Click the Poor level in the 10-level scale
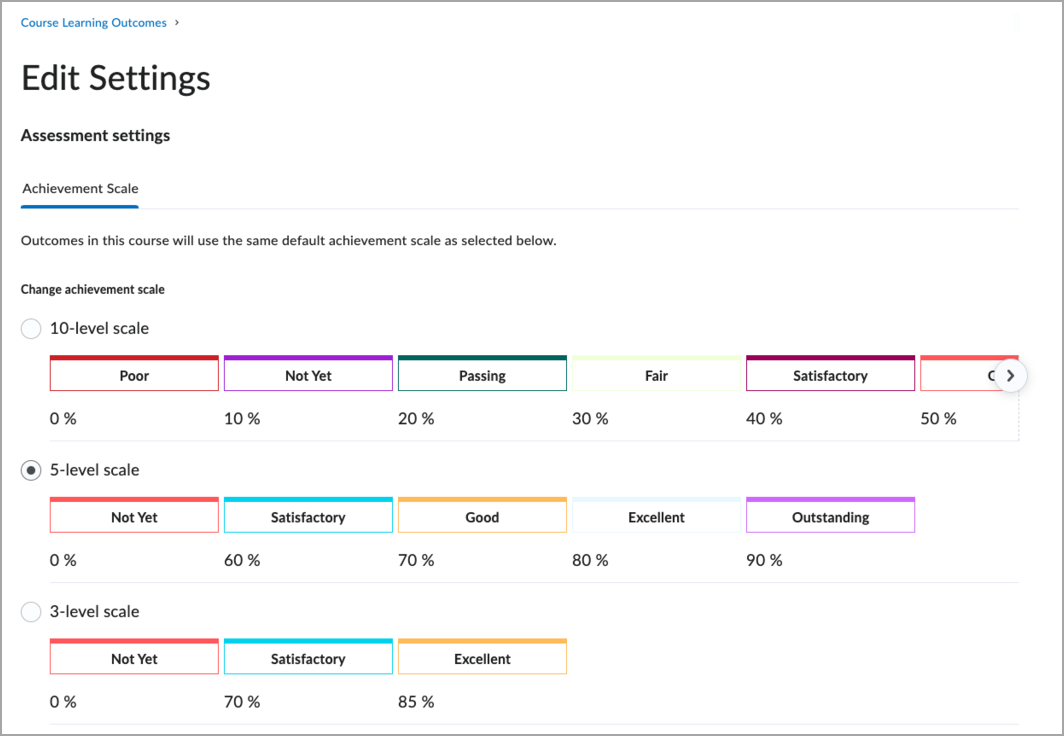The image size is (1064, 736). (134, 375)
